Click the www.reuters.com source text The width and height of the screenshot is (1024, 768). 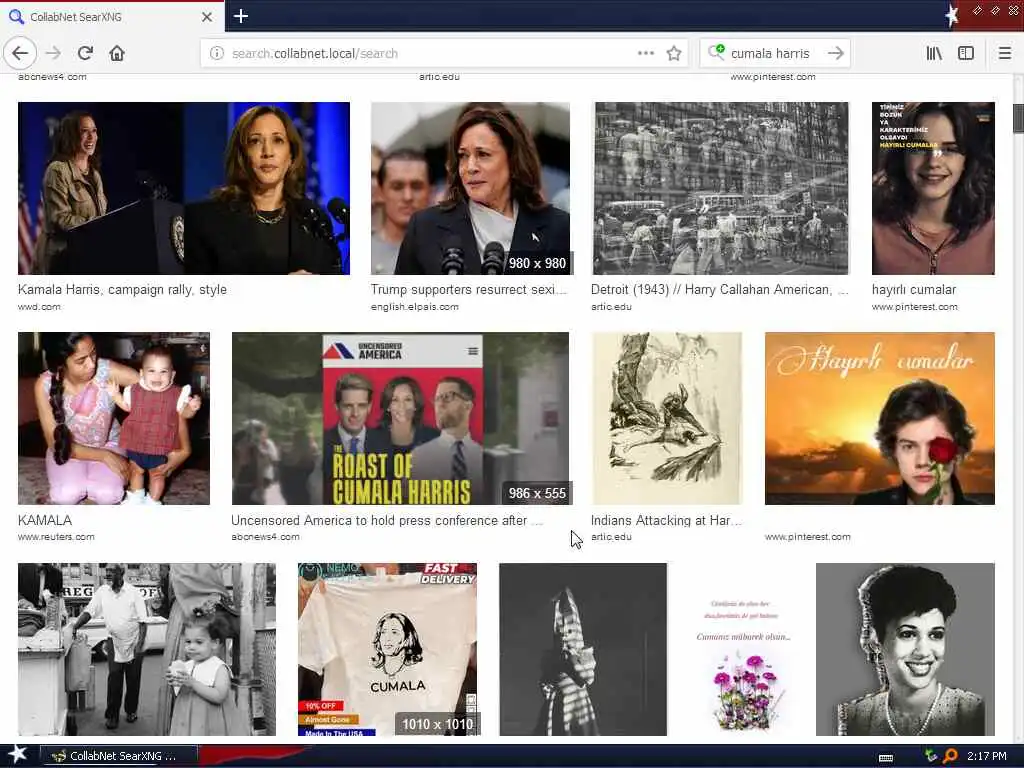point(56,537)
